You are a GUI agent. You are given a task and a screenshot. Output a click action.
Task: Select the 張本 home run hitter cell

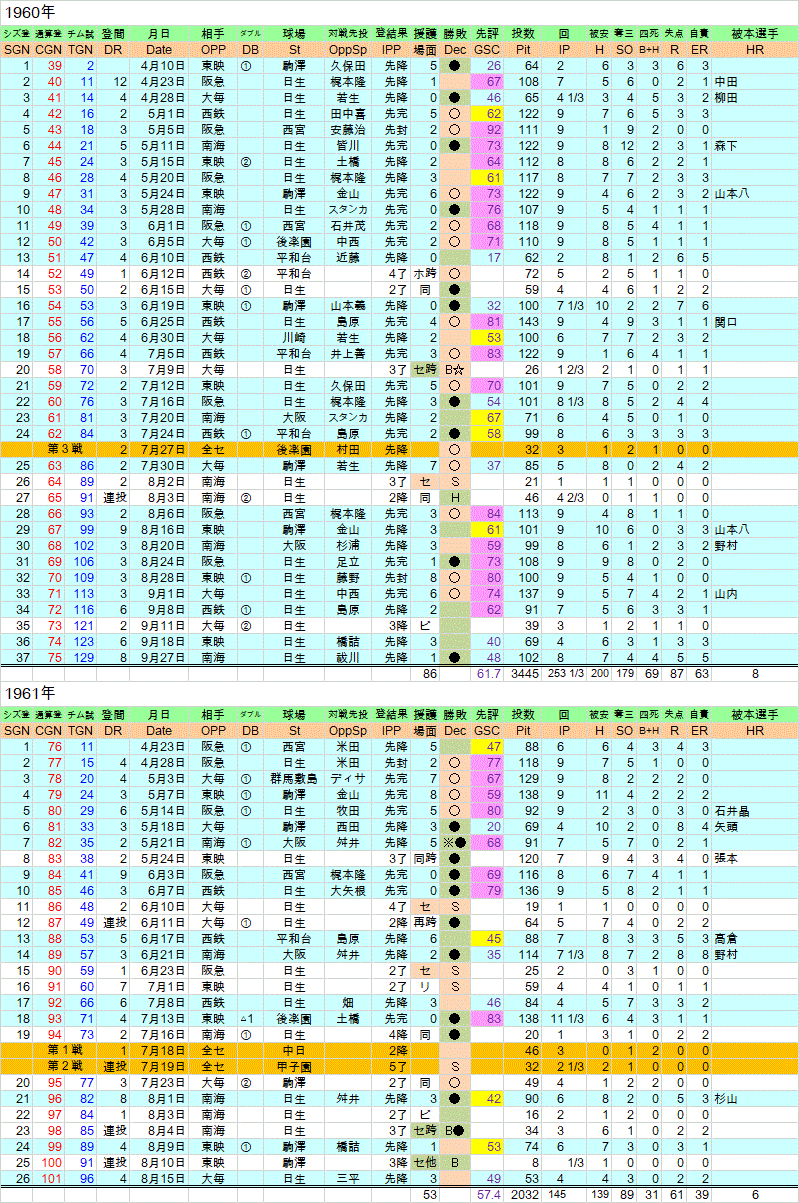pos(755,858)
